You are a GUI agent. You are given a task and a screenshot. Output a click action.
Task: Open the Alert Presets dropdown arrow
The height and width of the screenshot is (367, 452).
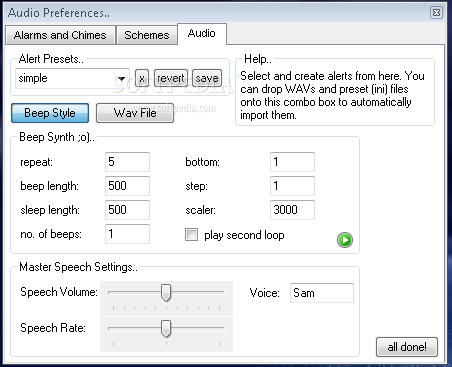click(x=121, y=79)
